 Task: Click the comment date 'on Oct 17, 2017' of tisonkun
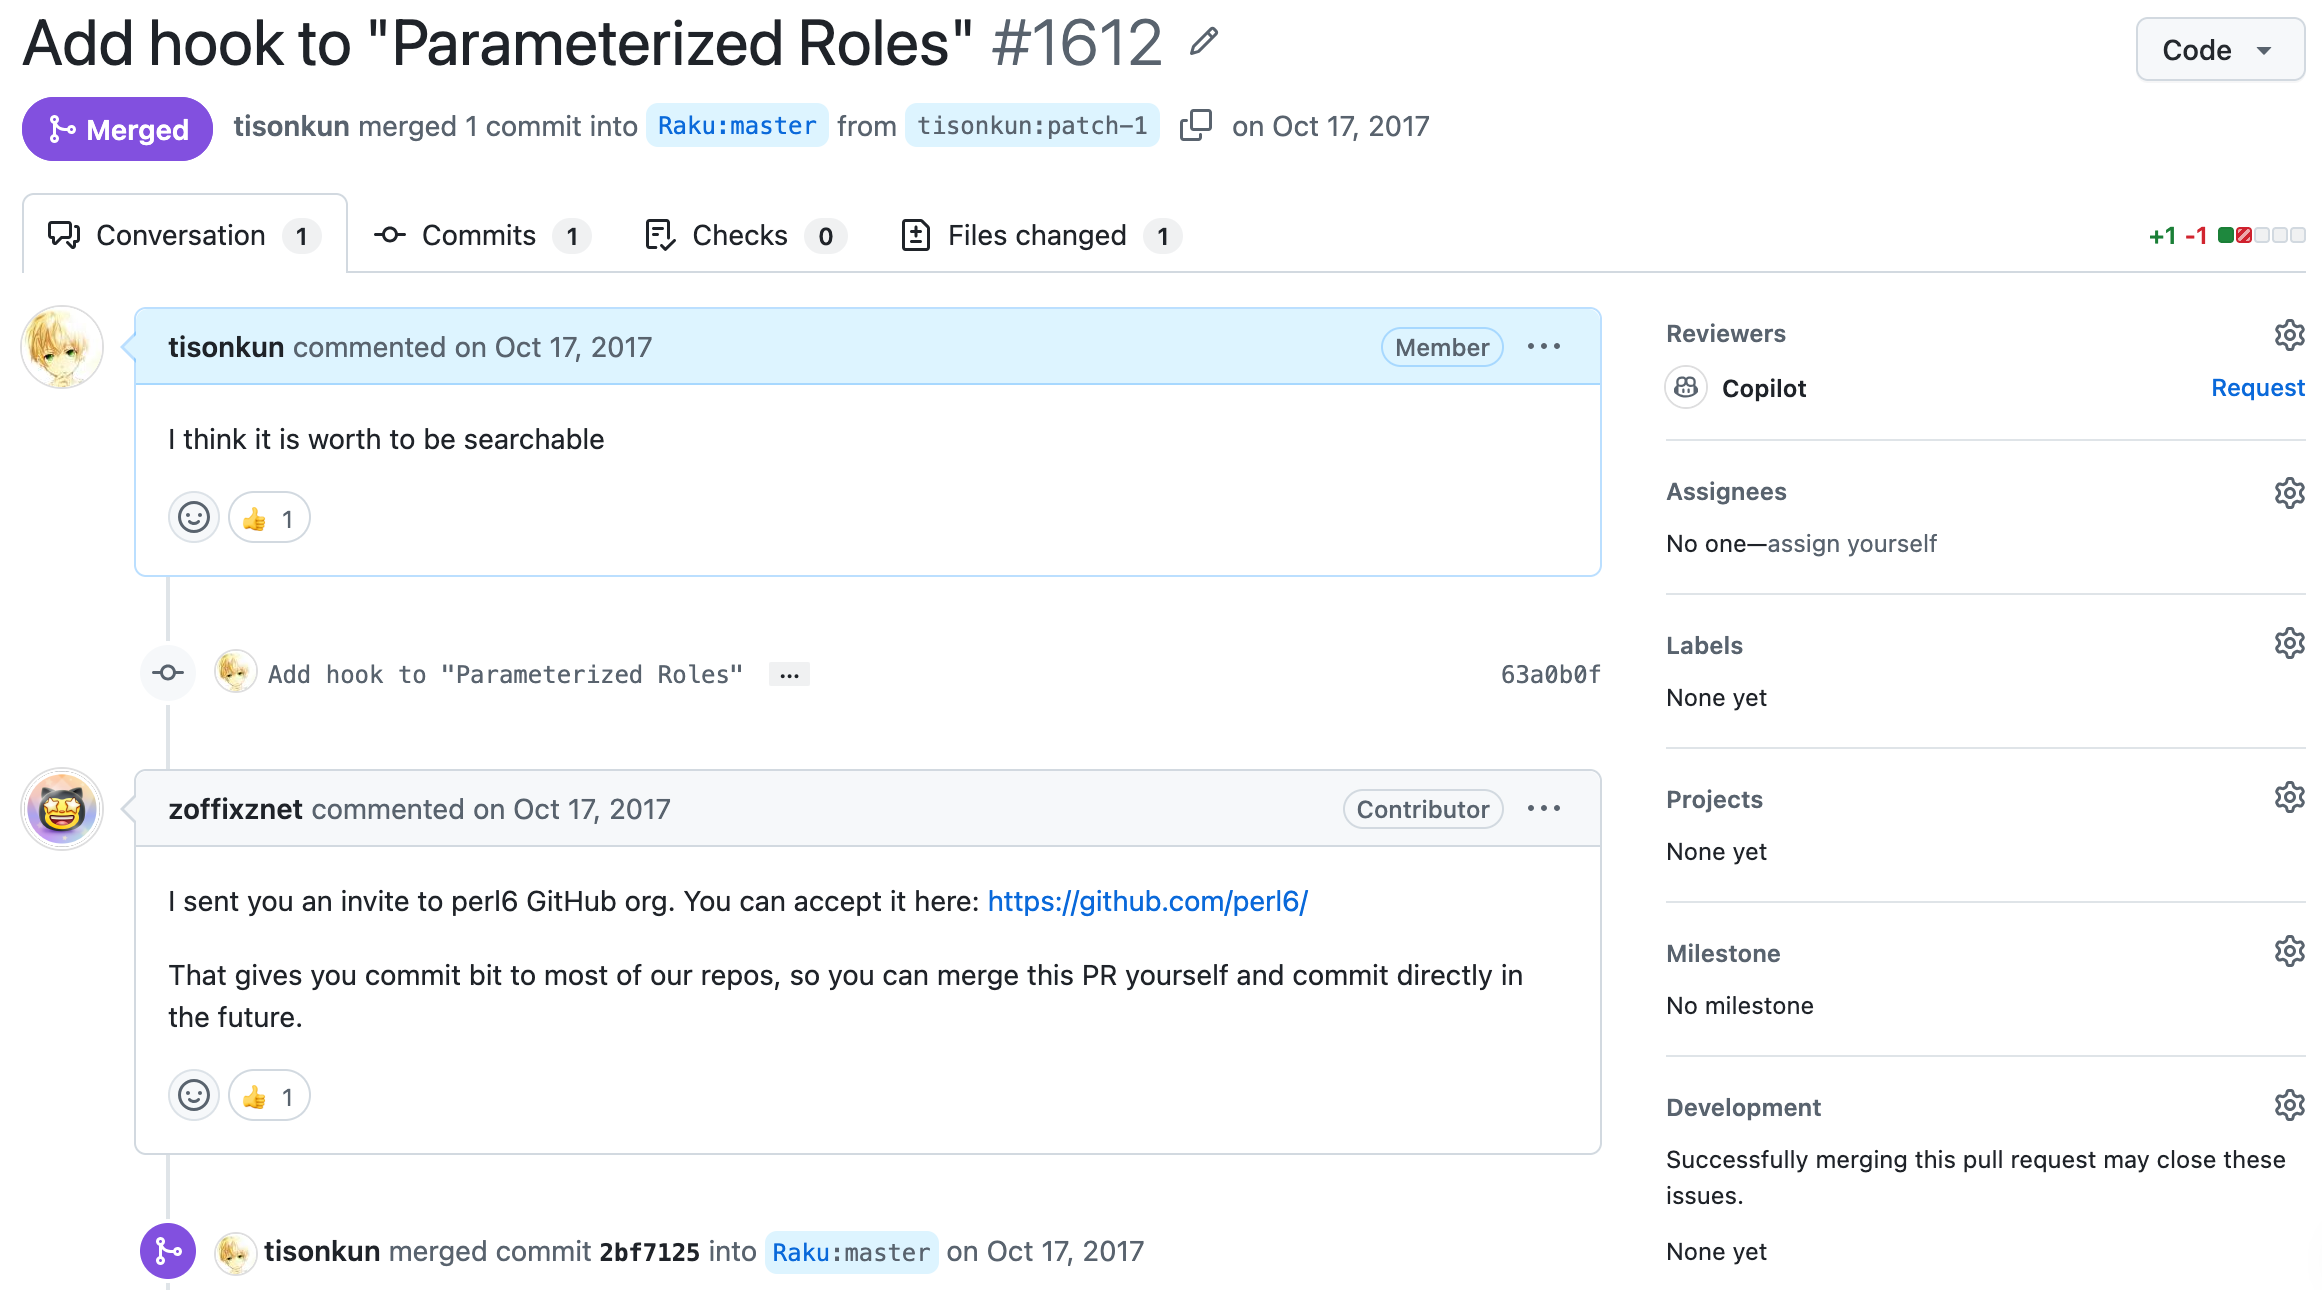553,347
